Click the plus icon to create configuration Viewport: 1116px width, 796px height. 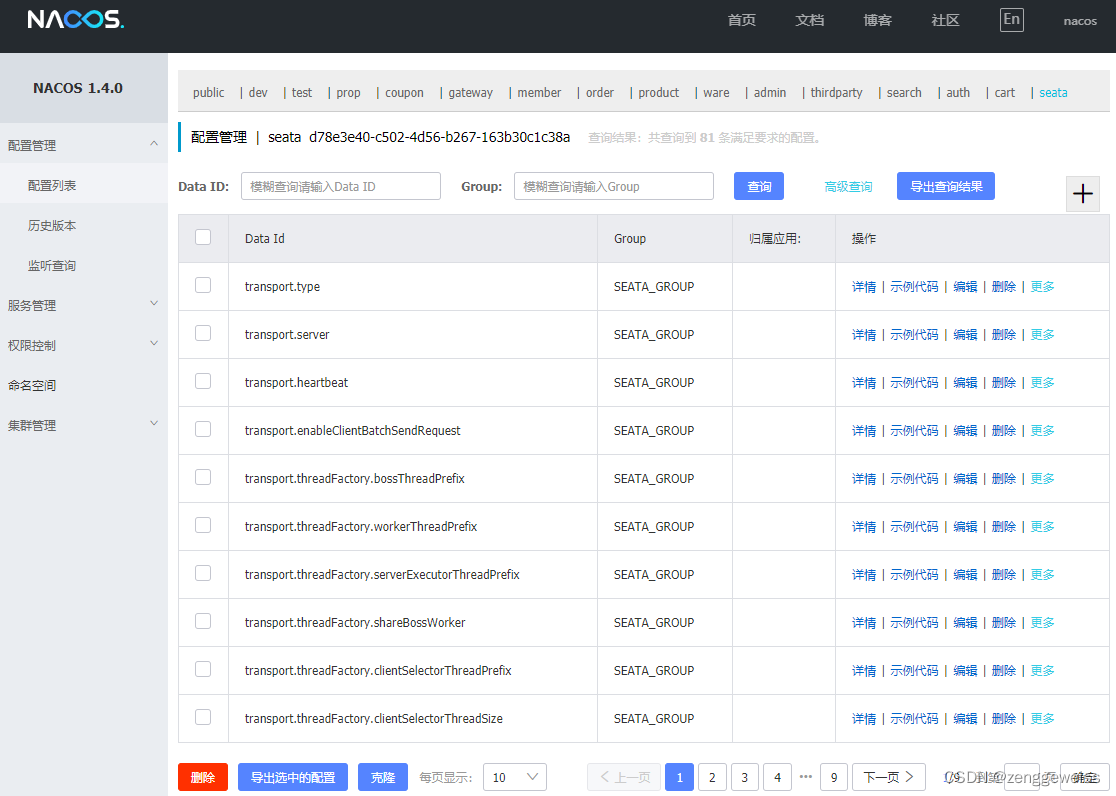[1083, 194]
